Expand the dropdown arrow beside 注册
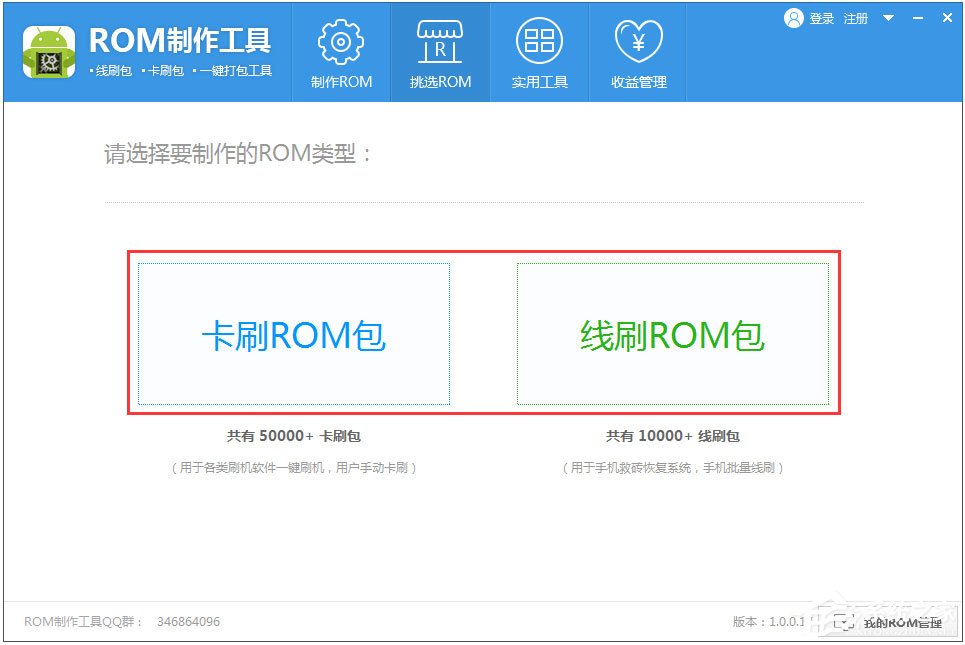The image size is (965, 645). tap(888, 17)
